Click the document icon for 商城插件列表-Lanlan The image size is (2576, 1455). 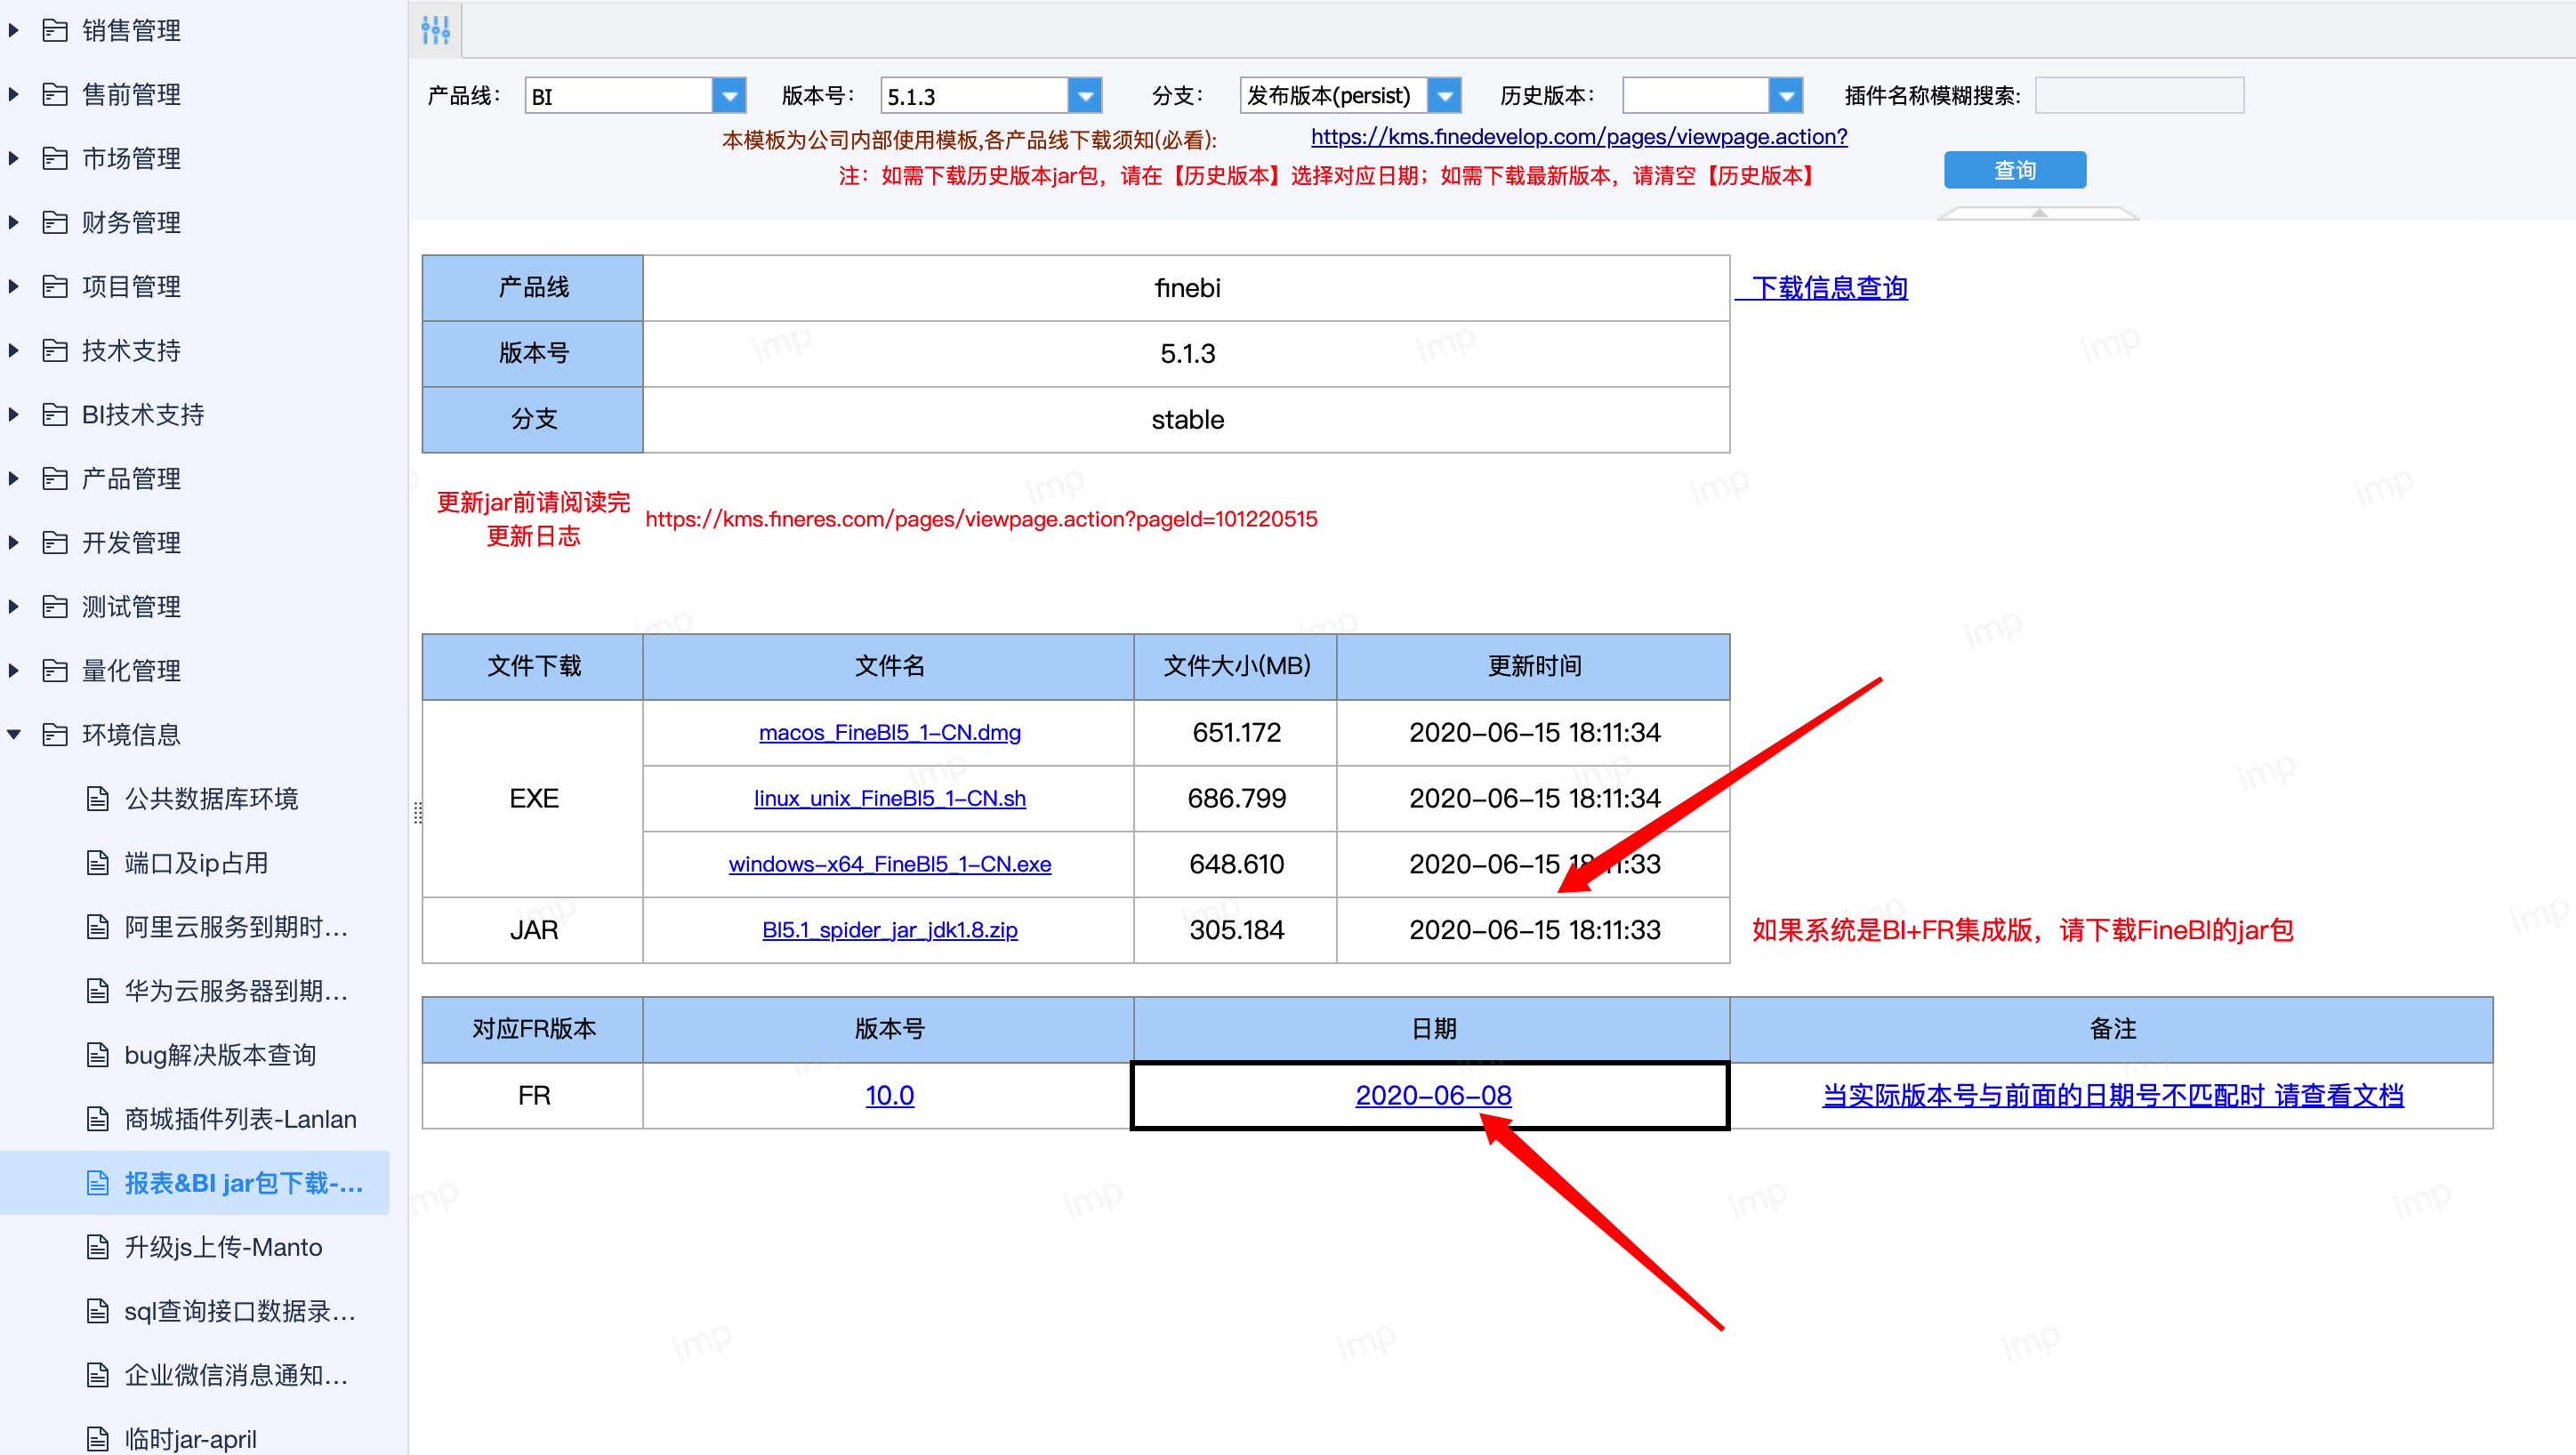(x=98, y=1118)
